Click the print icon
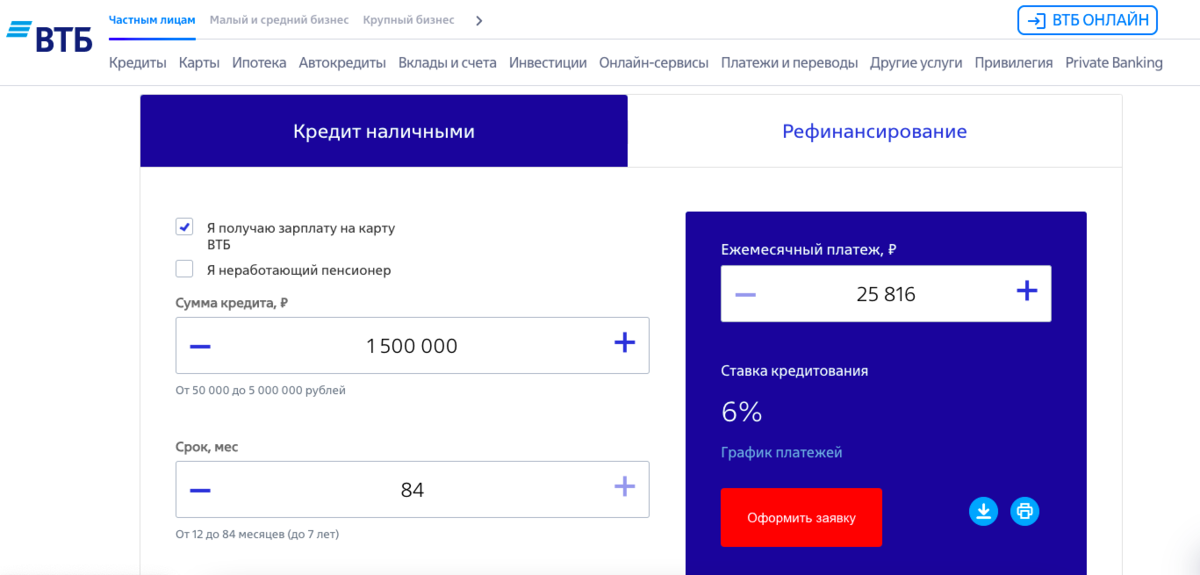The height and width of the screenshot is (575, 1200). click(x=1025, y=512)
